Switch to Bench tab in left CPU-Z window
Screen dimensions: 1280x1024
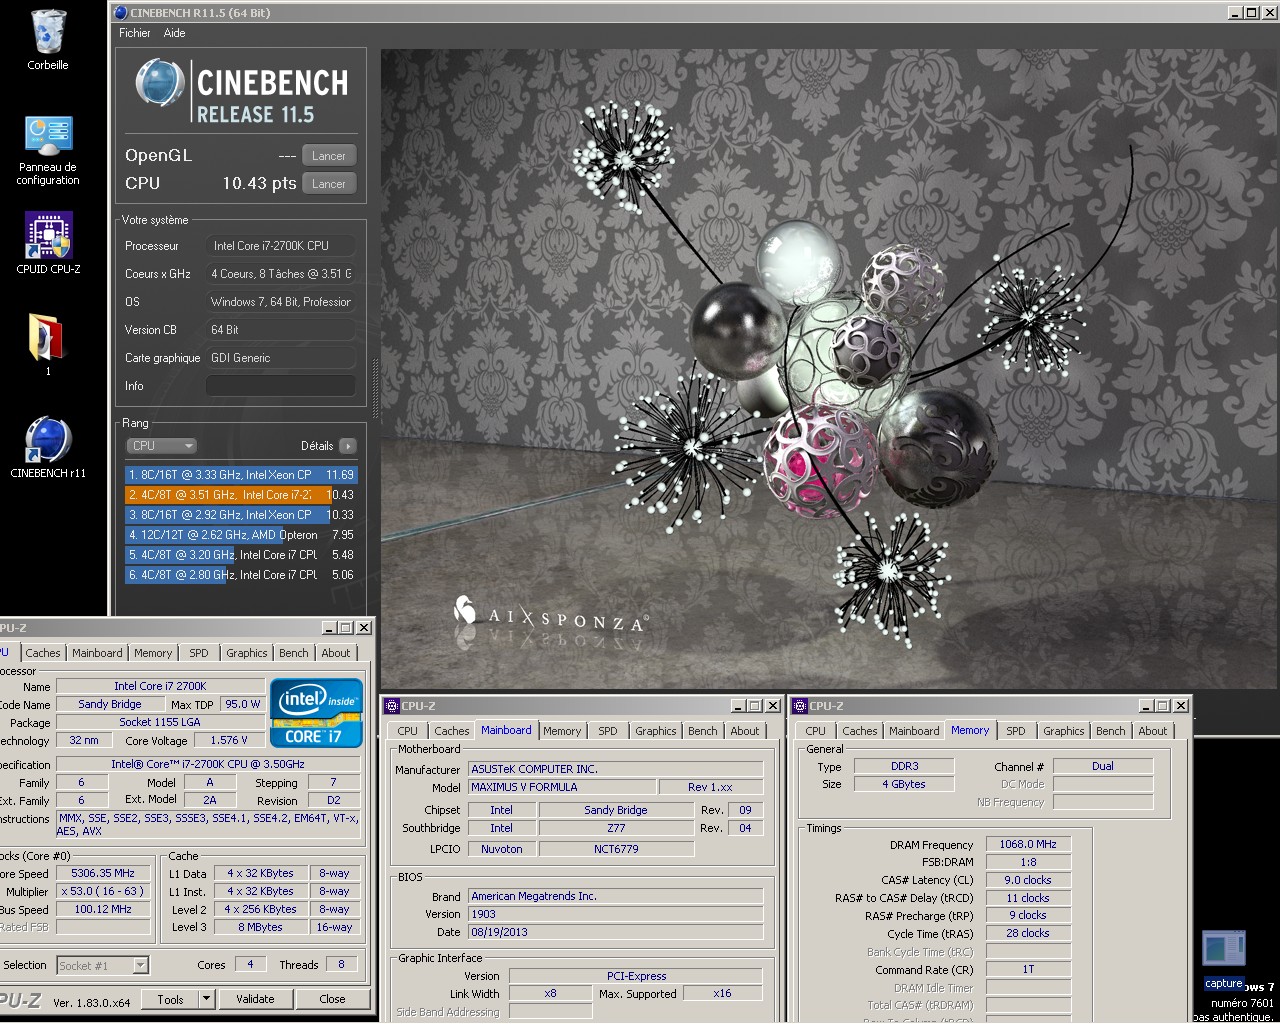tap(294, 653)
